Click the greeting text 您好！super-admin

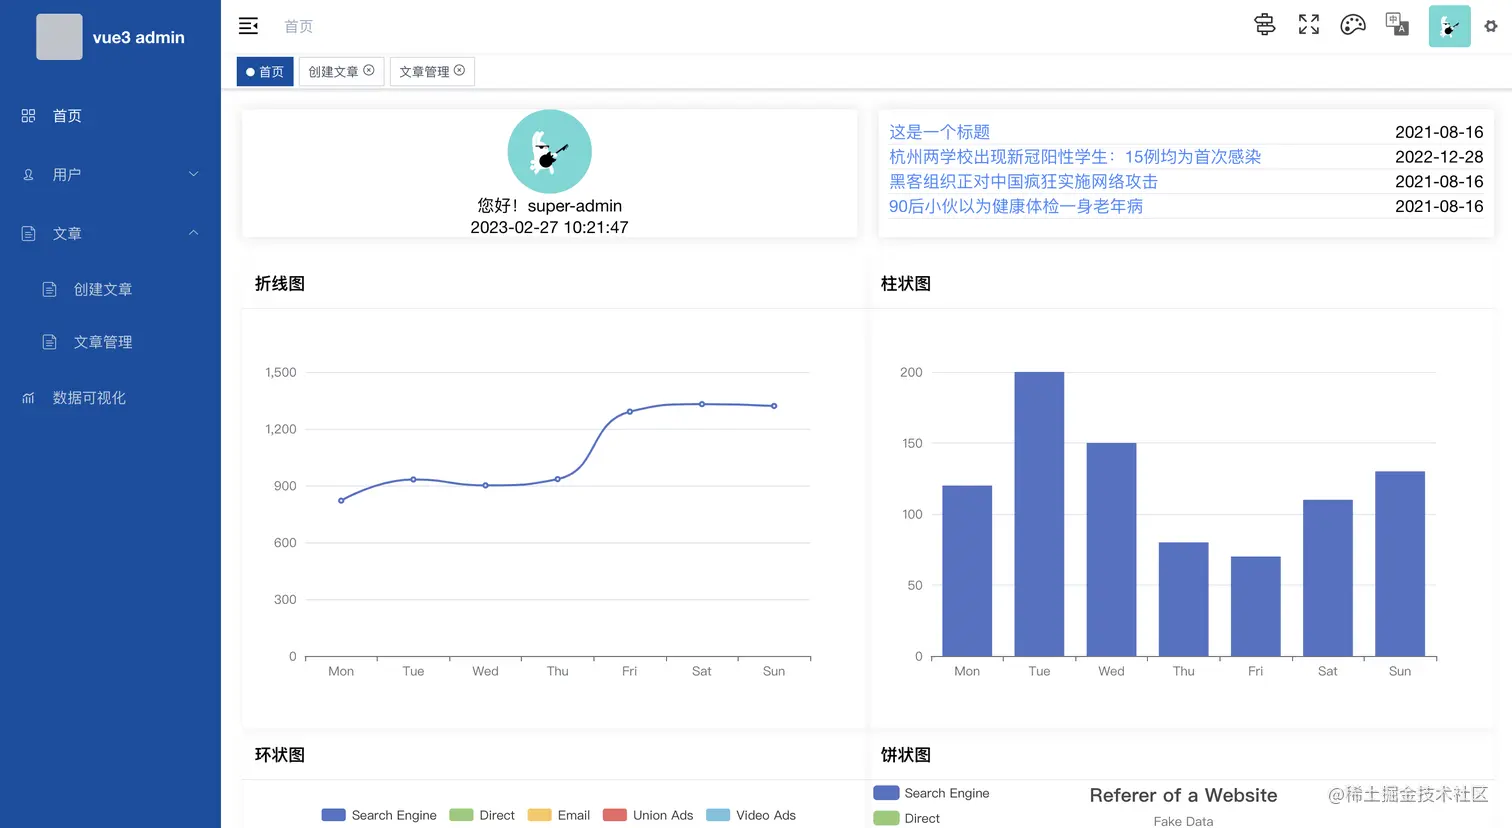coord(550,205)
